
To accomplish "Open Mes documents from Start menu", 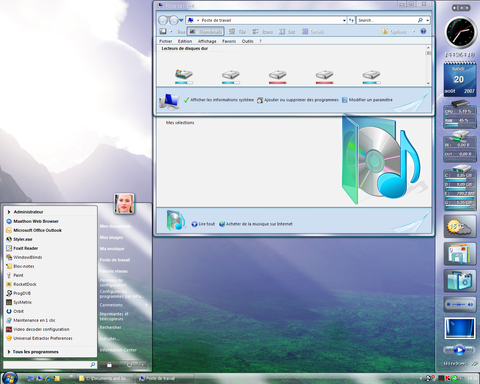I will point(115,226).
